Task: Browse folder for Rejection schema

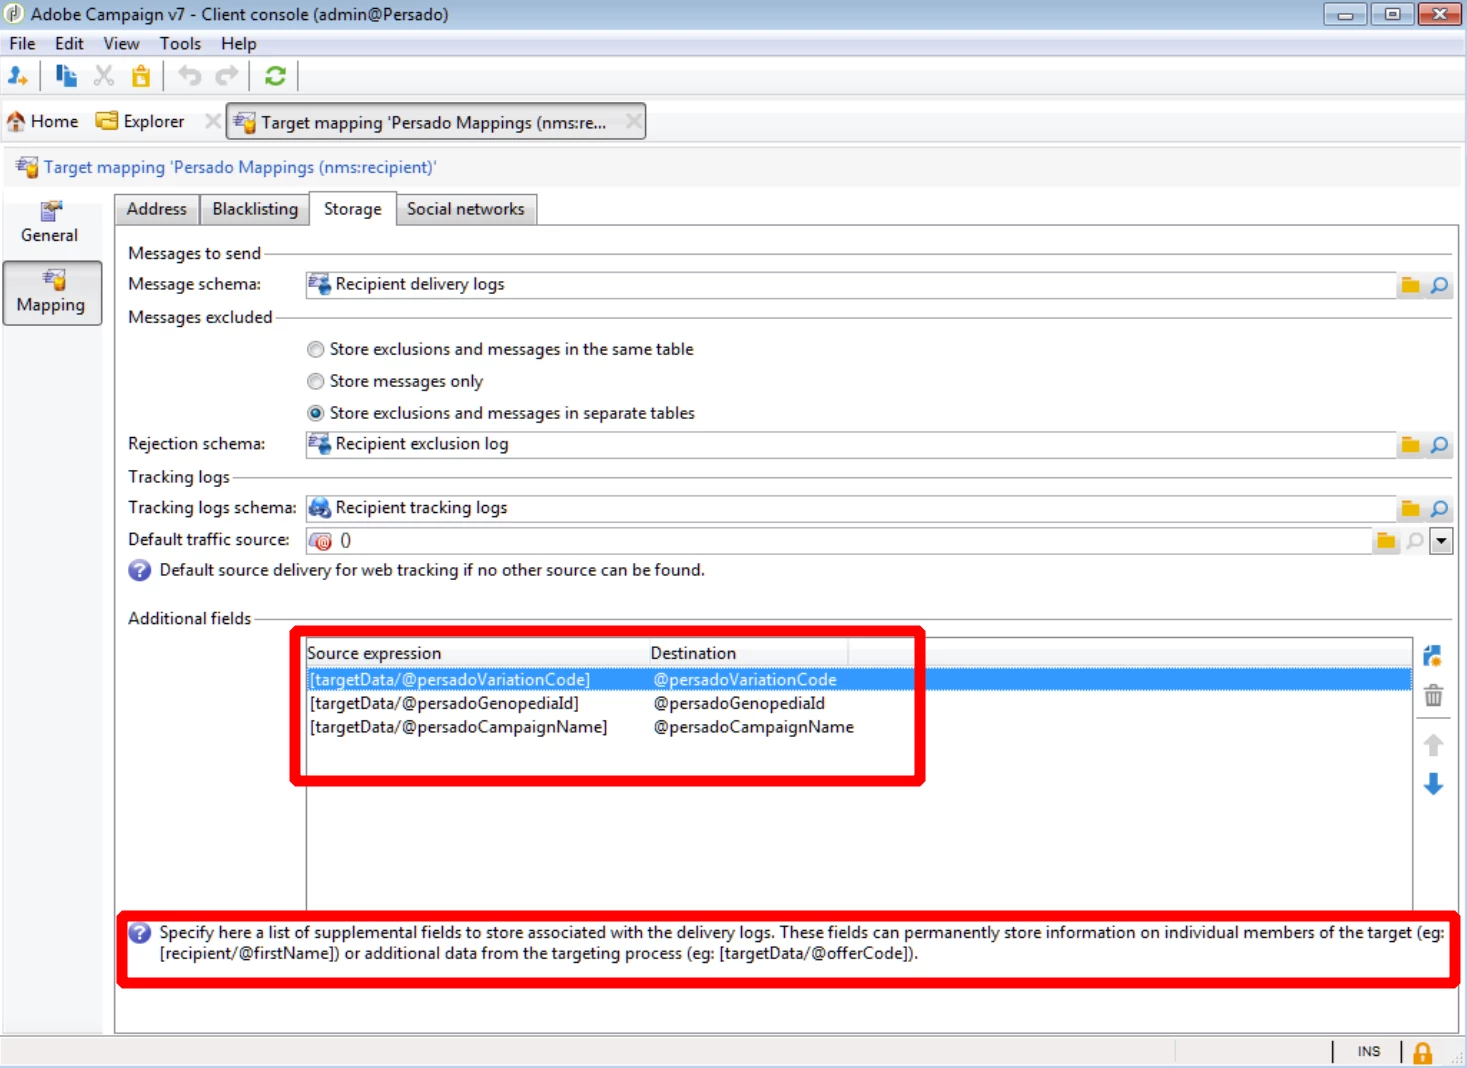Action: (1411, 445)
